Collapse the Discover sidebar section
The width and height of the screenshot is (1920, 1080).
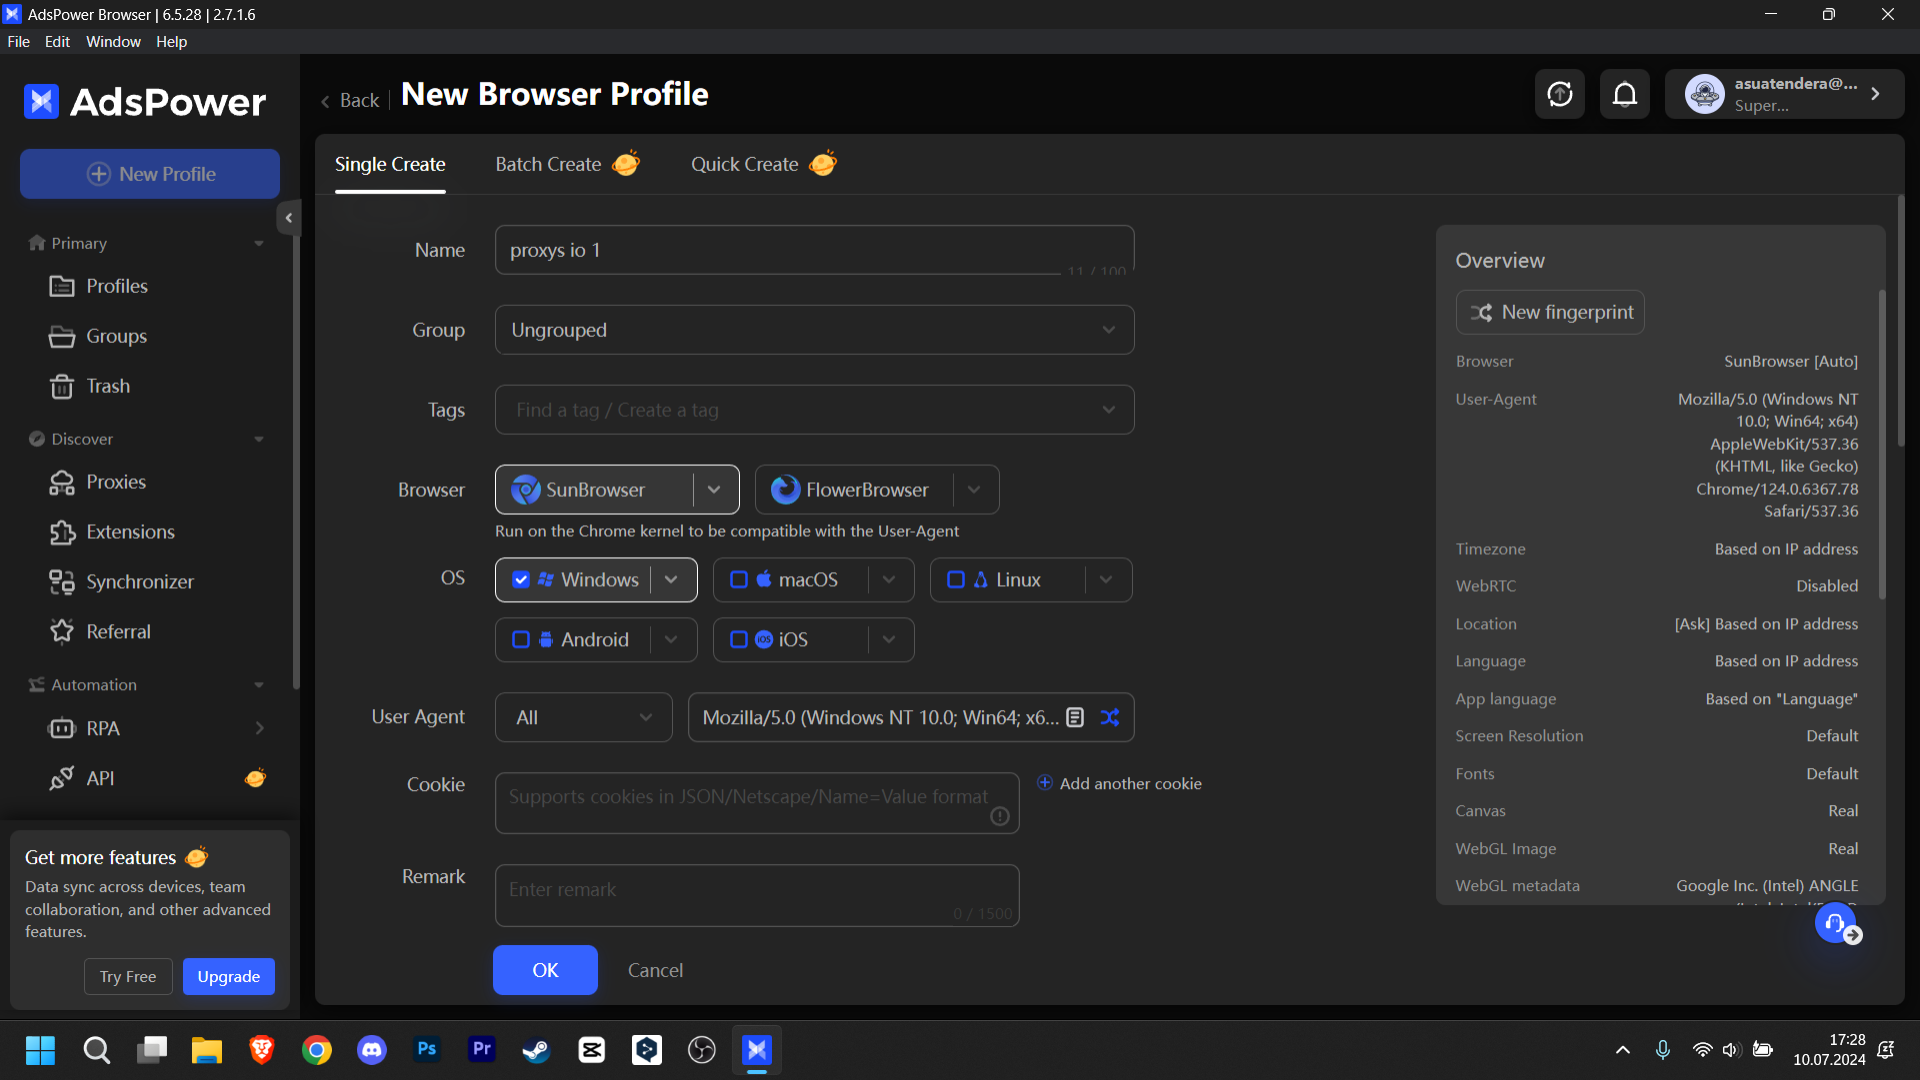coord(259,439)
